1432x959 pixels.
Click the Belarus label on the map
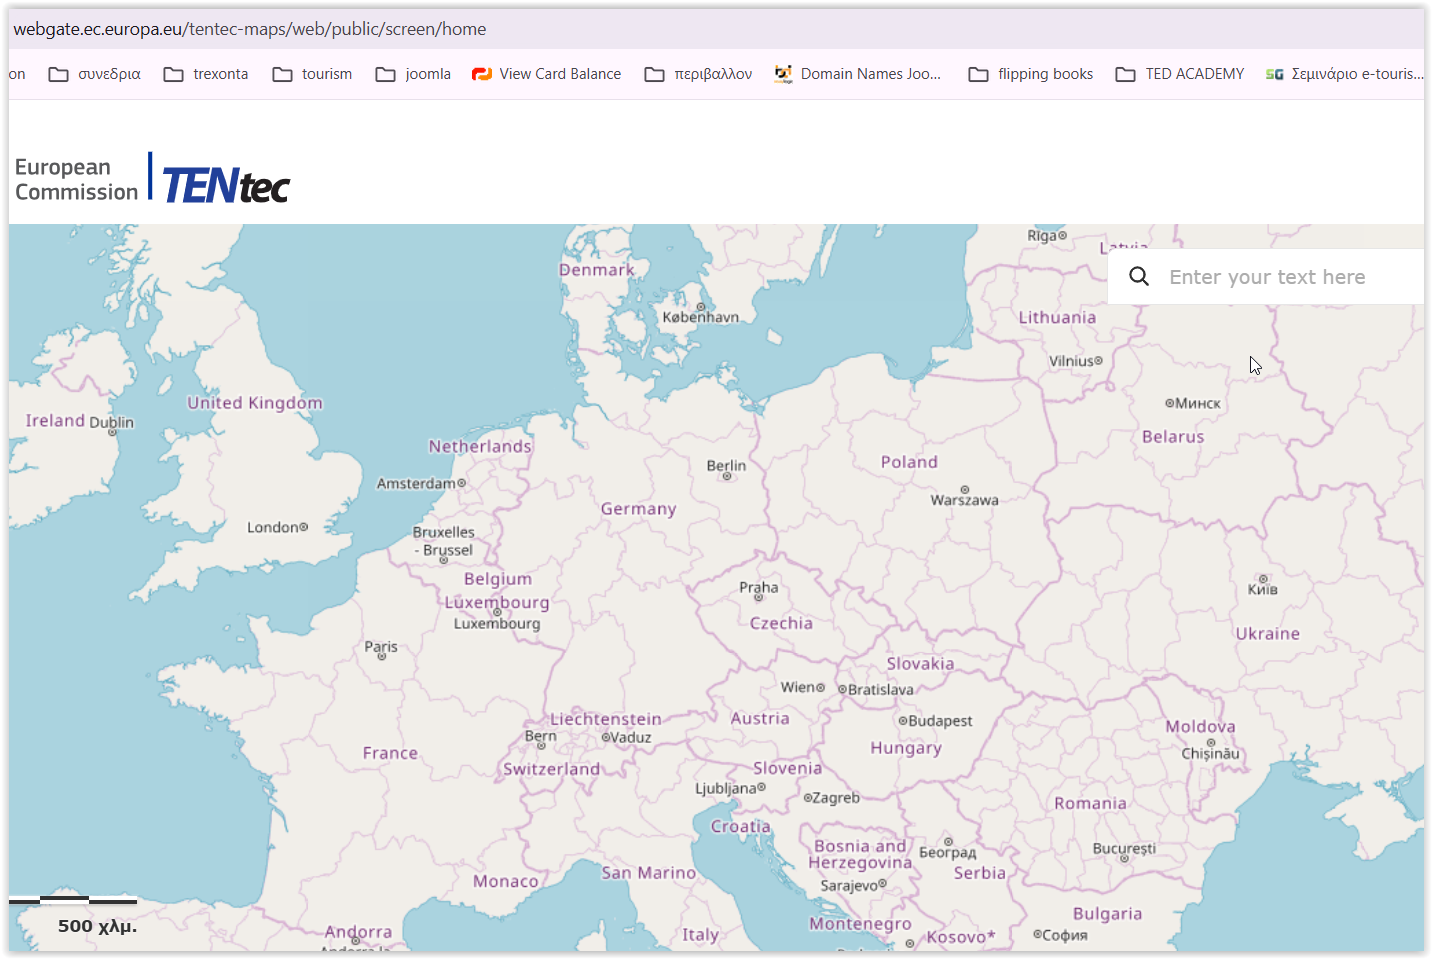click(1173, 437)
